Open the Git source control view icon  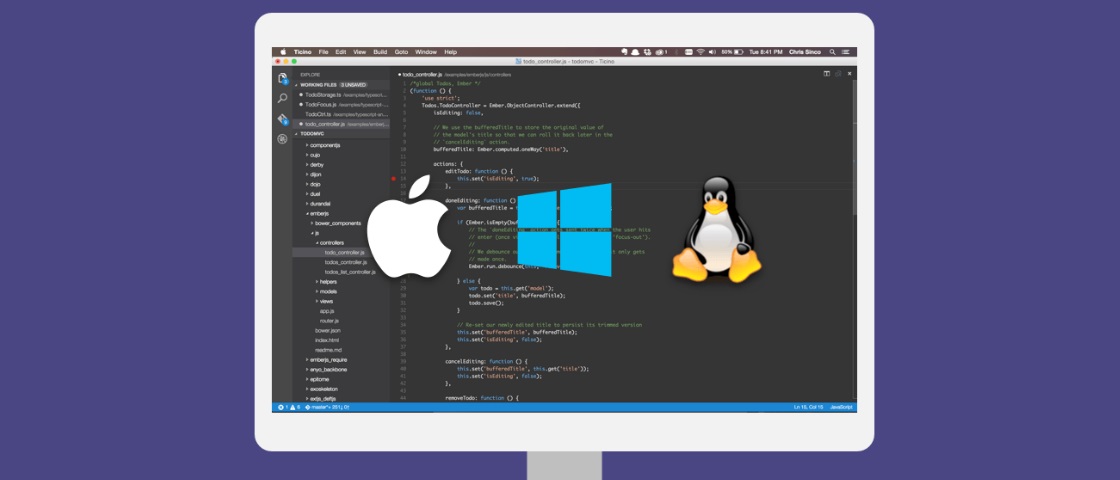pos(283,119)
